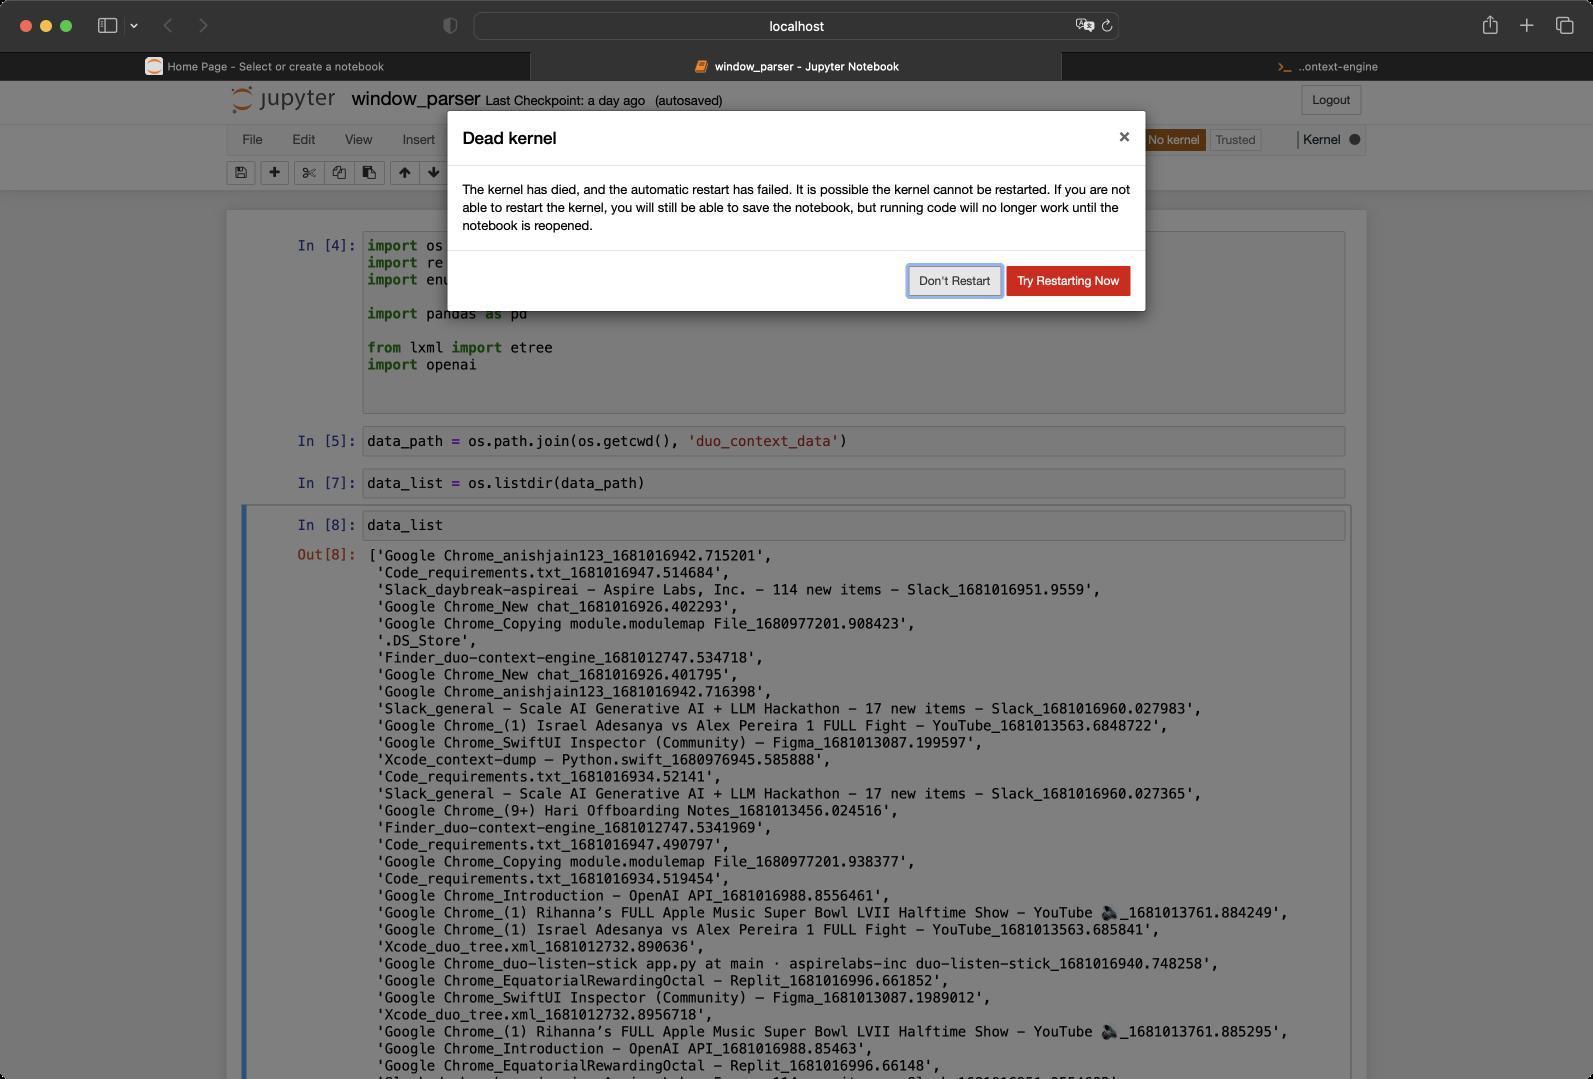Image resolution: width=1593 pixels, height=1079 pixels.
Task: Open the Safari share menu
Action: [x=1490, y=26]
